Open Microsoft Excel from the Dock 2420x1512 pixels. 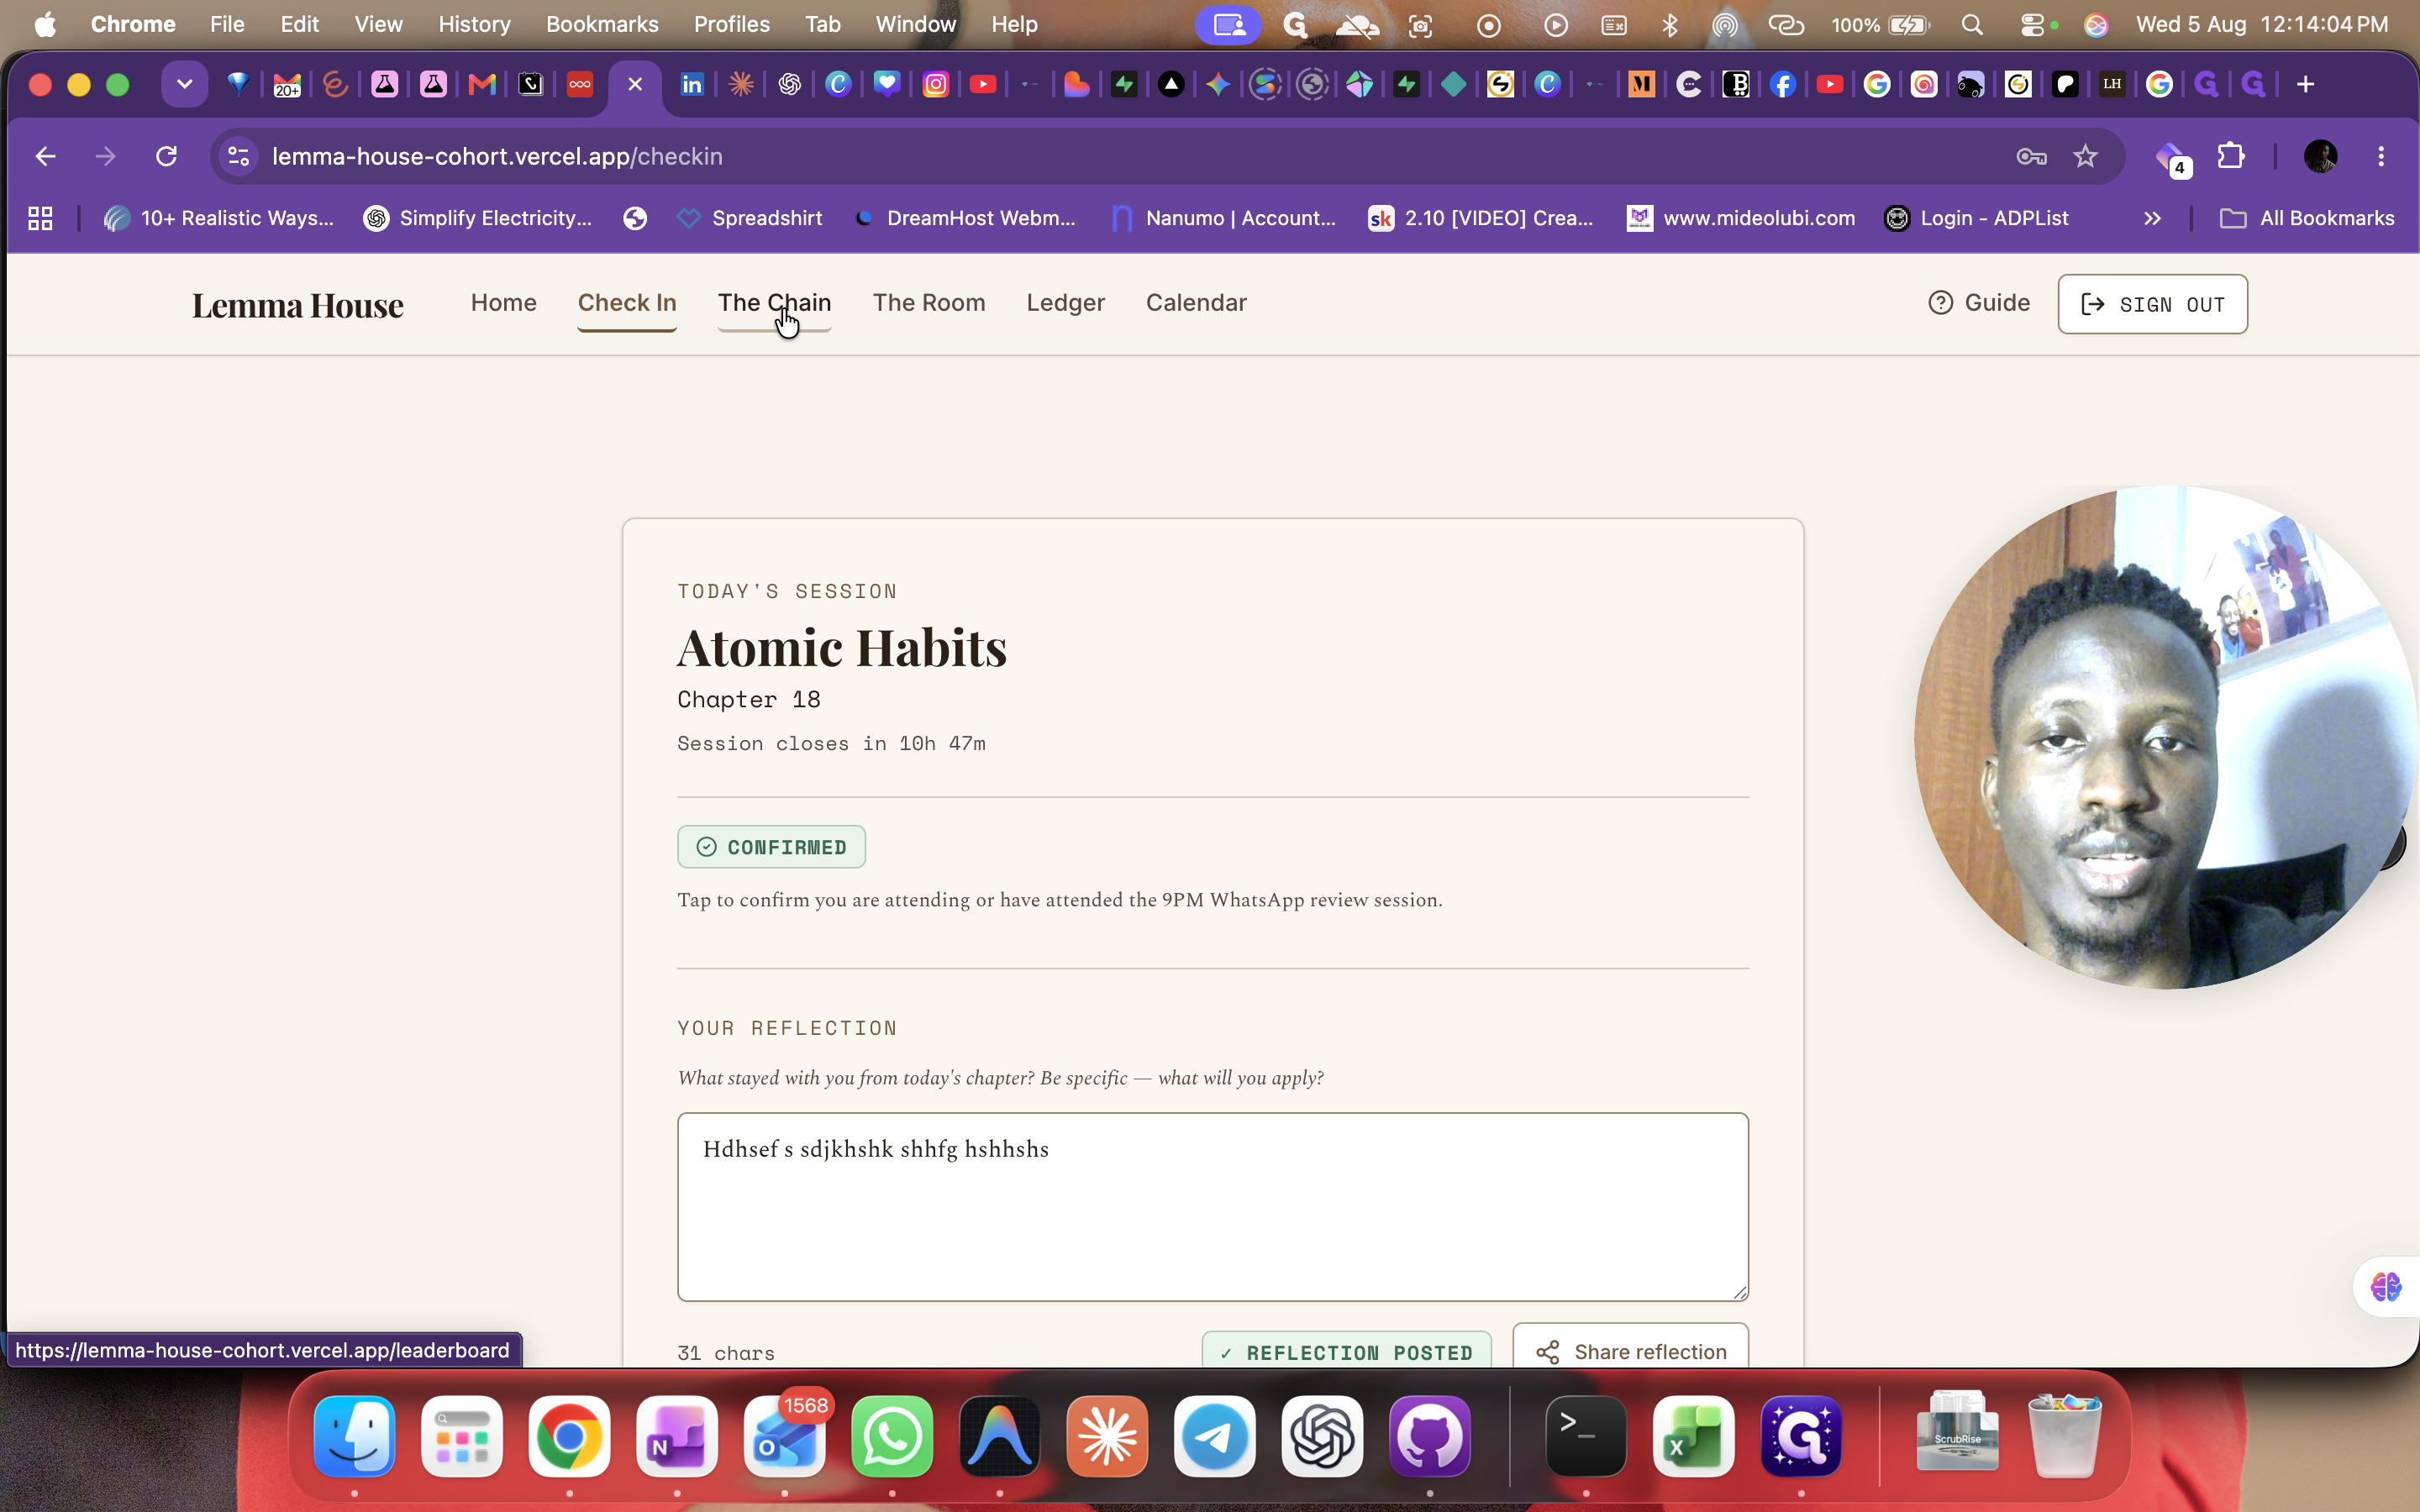point(1693,1436)
